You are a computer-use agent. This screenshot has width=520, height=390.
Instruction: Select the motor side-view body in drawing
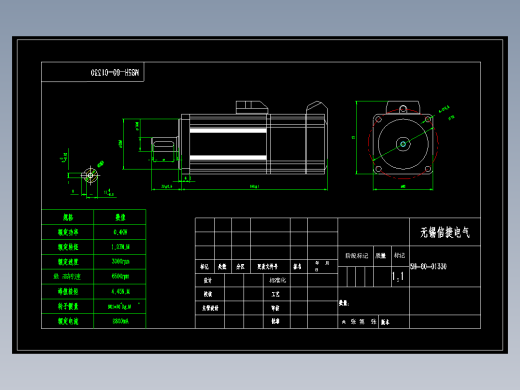[254, 144]
